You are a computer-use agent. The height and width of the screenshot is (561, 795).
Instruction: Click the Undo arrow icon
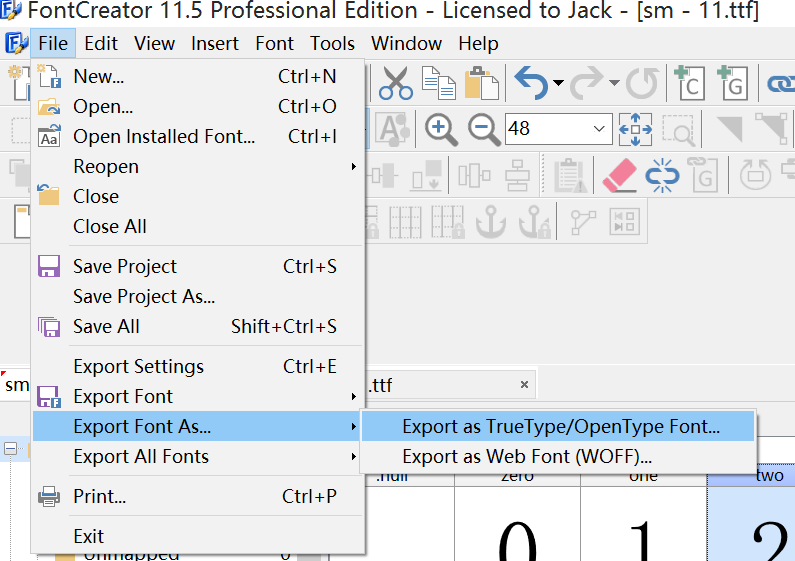(x=531, y=83)
